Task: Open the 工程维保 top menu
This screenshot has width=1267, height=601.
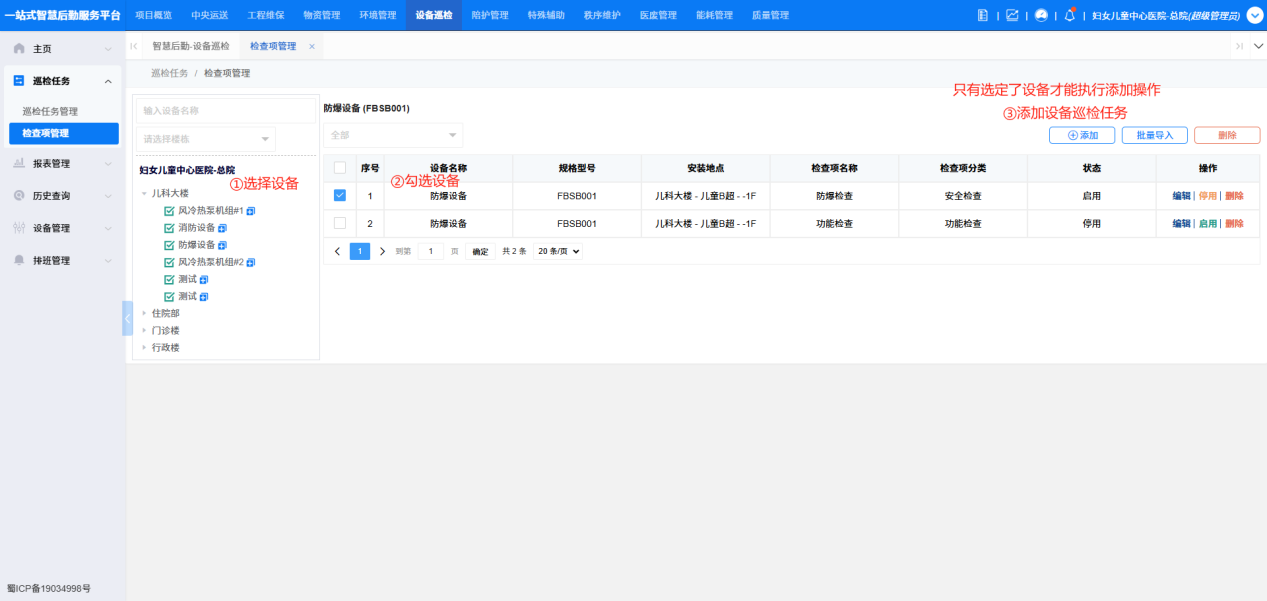Action: pos(265,15)
